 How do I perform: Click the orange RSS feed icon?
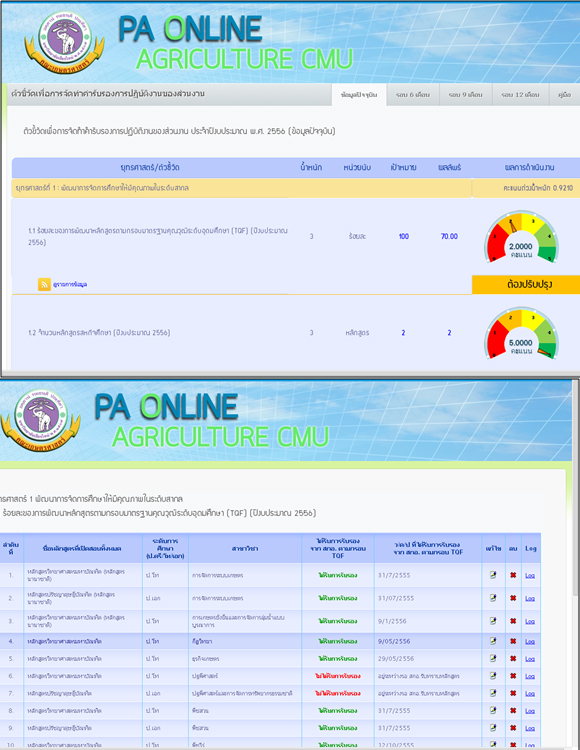[44, 284]
